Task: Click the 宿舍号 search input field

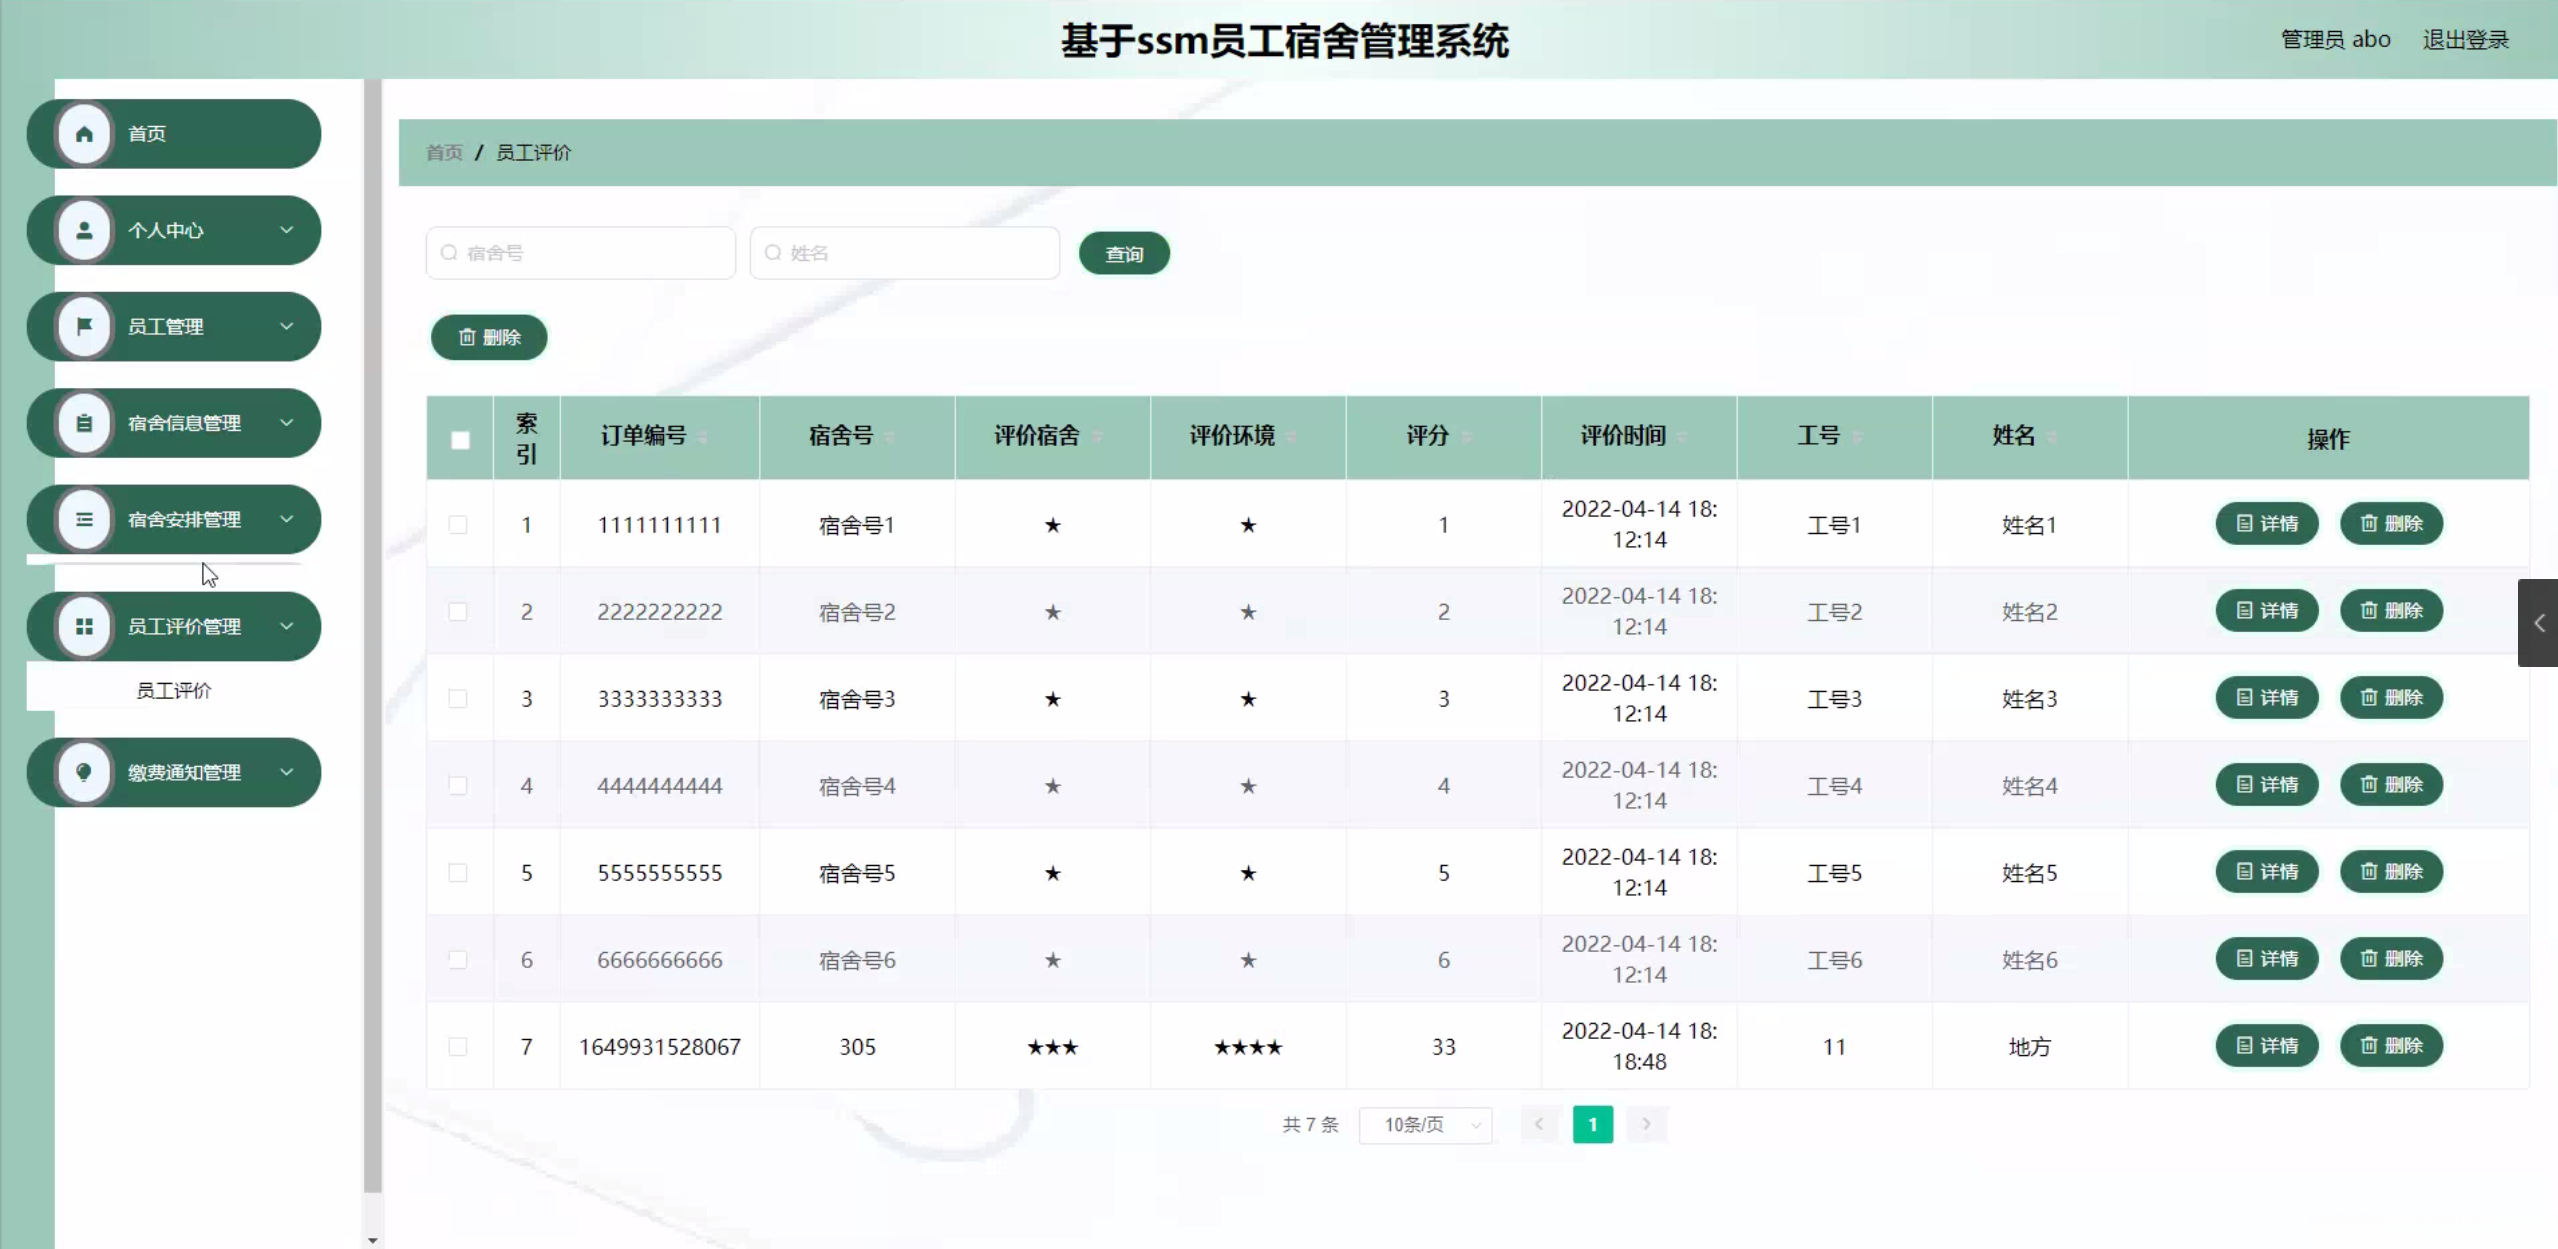Action: tap(580, 253)
